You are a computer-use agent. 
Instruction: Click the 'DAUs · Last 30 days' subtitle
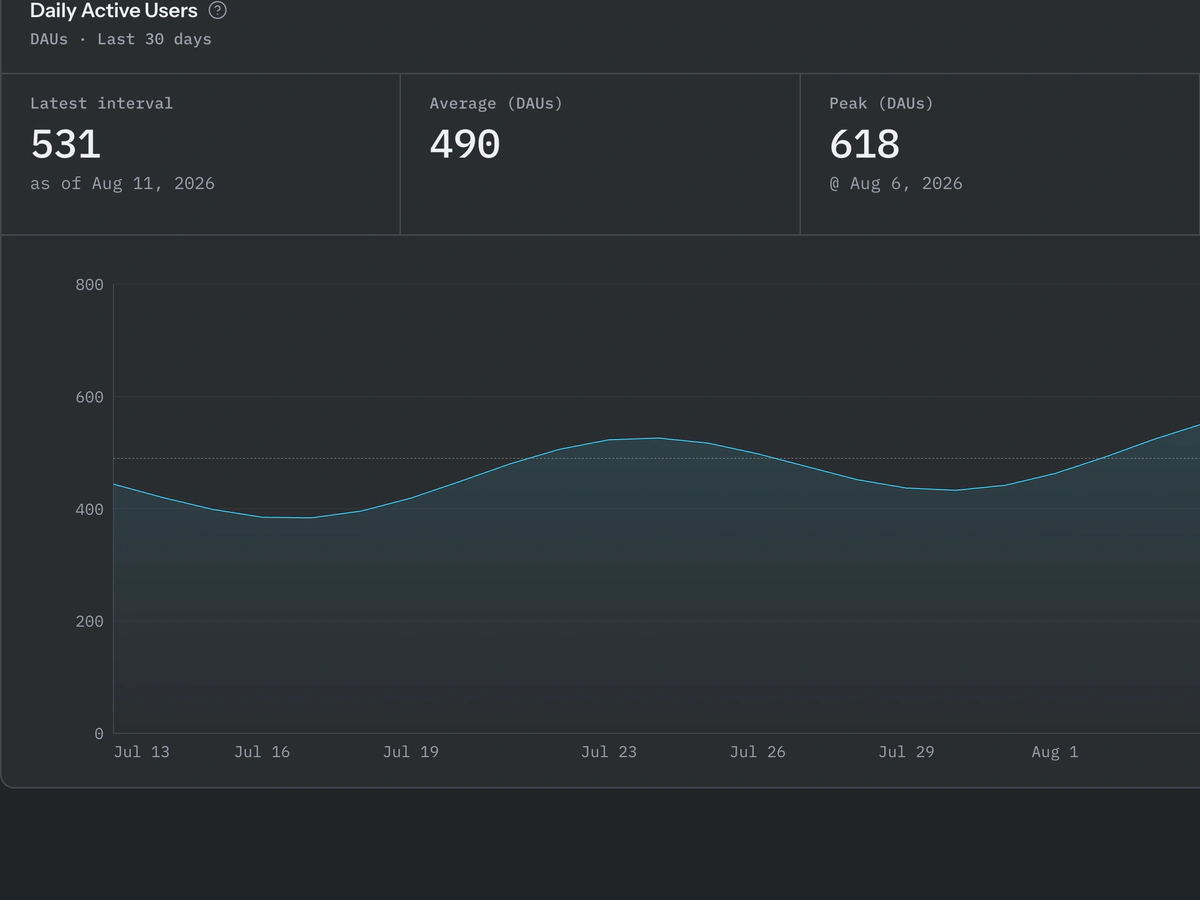(x=121, y=39)
